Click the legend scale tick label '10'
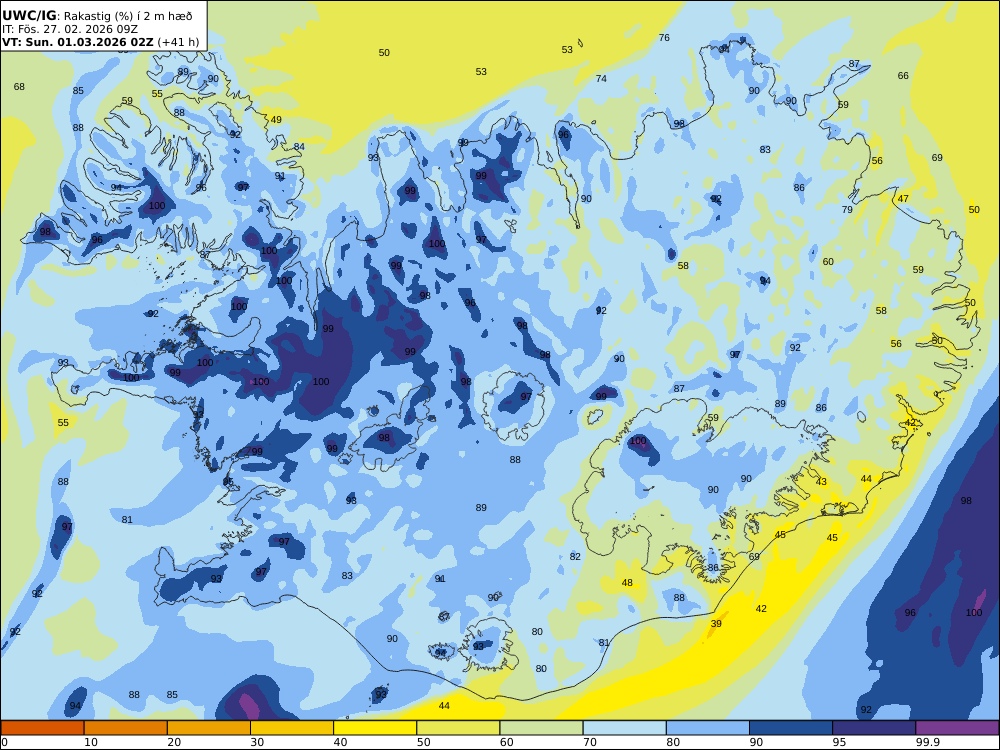 (91, 742)
